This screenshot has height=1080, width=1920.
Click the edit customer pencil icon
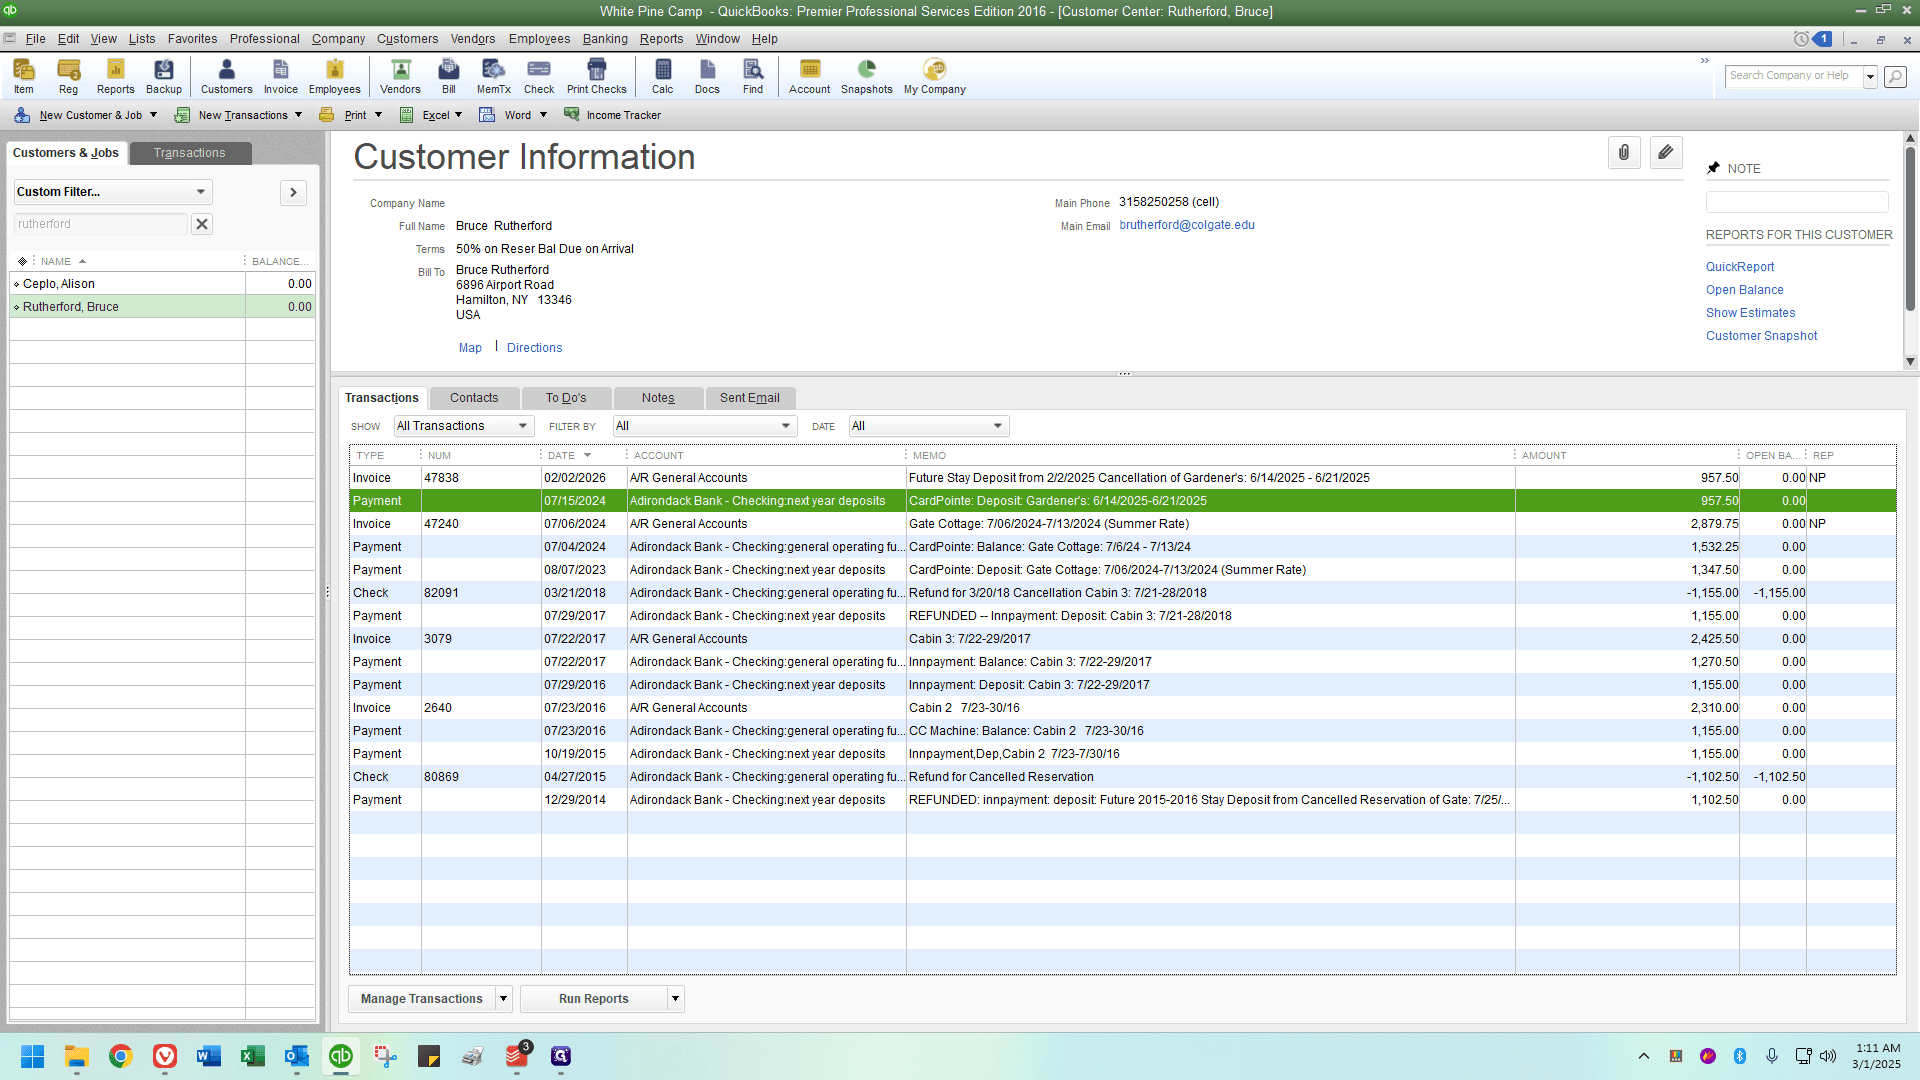[1666, 153]
